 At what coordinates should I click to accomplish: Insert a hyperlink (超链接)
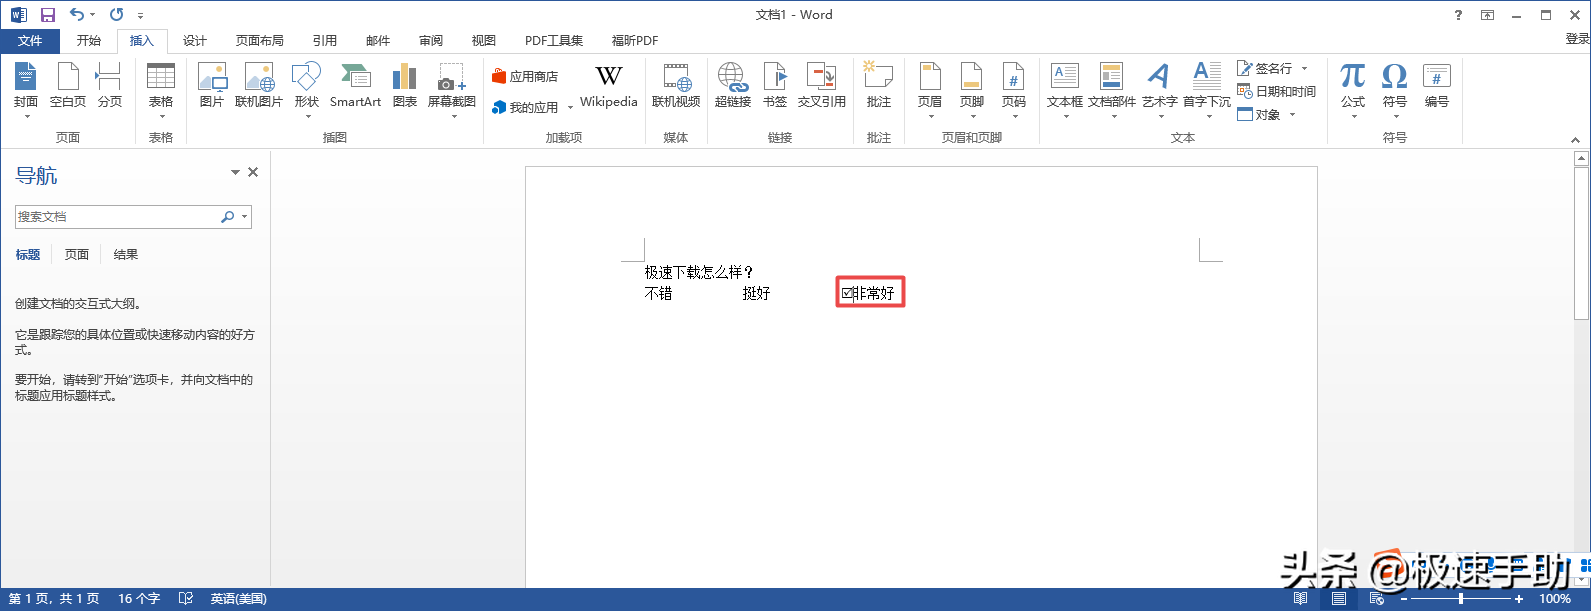[733, 85]
